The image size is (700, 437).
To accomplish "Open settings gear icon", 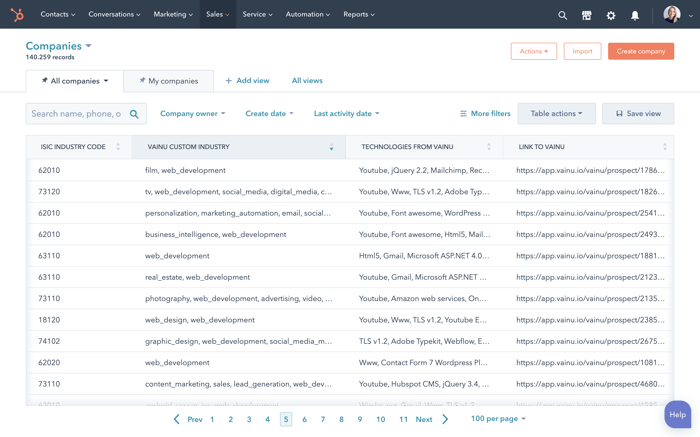I will pos(611,15).
